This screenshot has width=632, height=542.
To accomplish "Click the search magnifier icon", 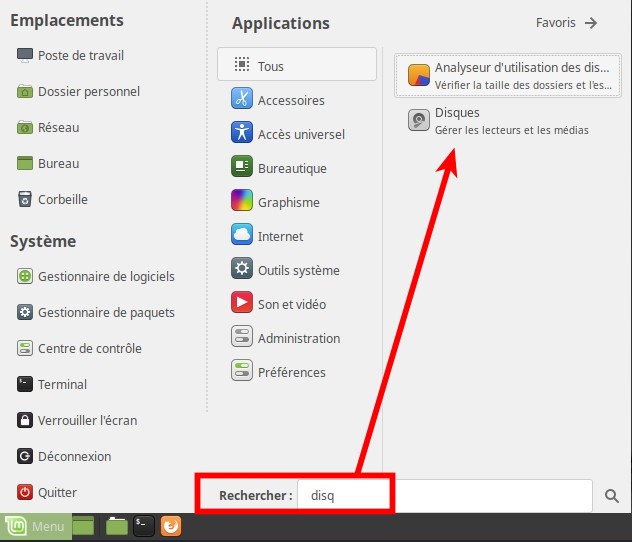I will [x=612, y=495].
